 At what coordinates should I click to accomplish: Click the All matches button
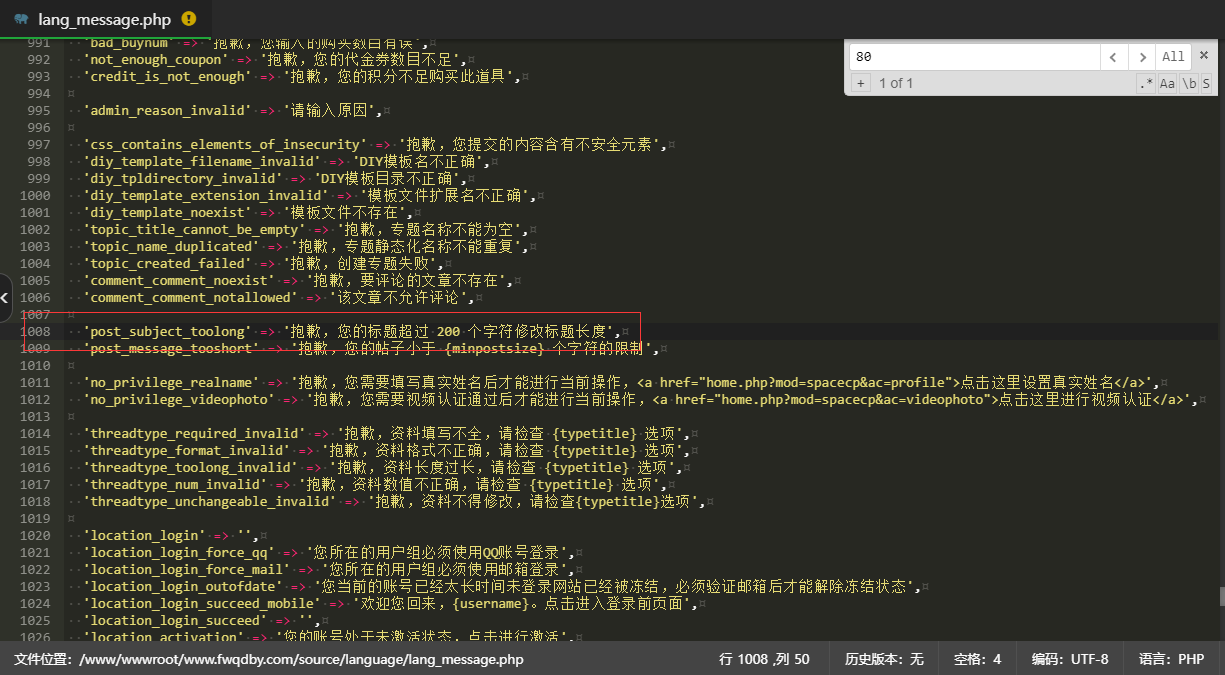(x=1173, y=57)
